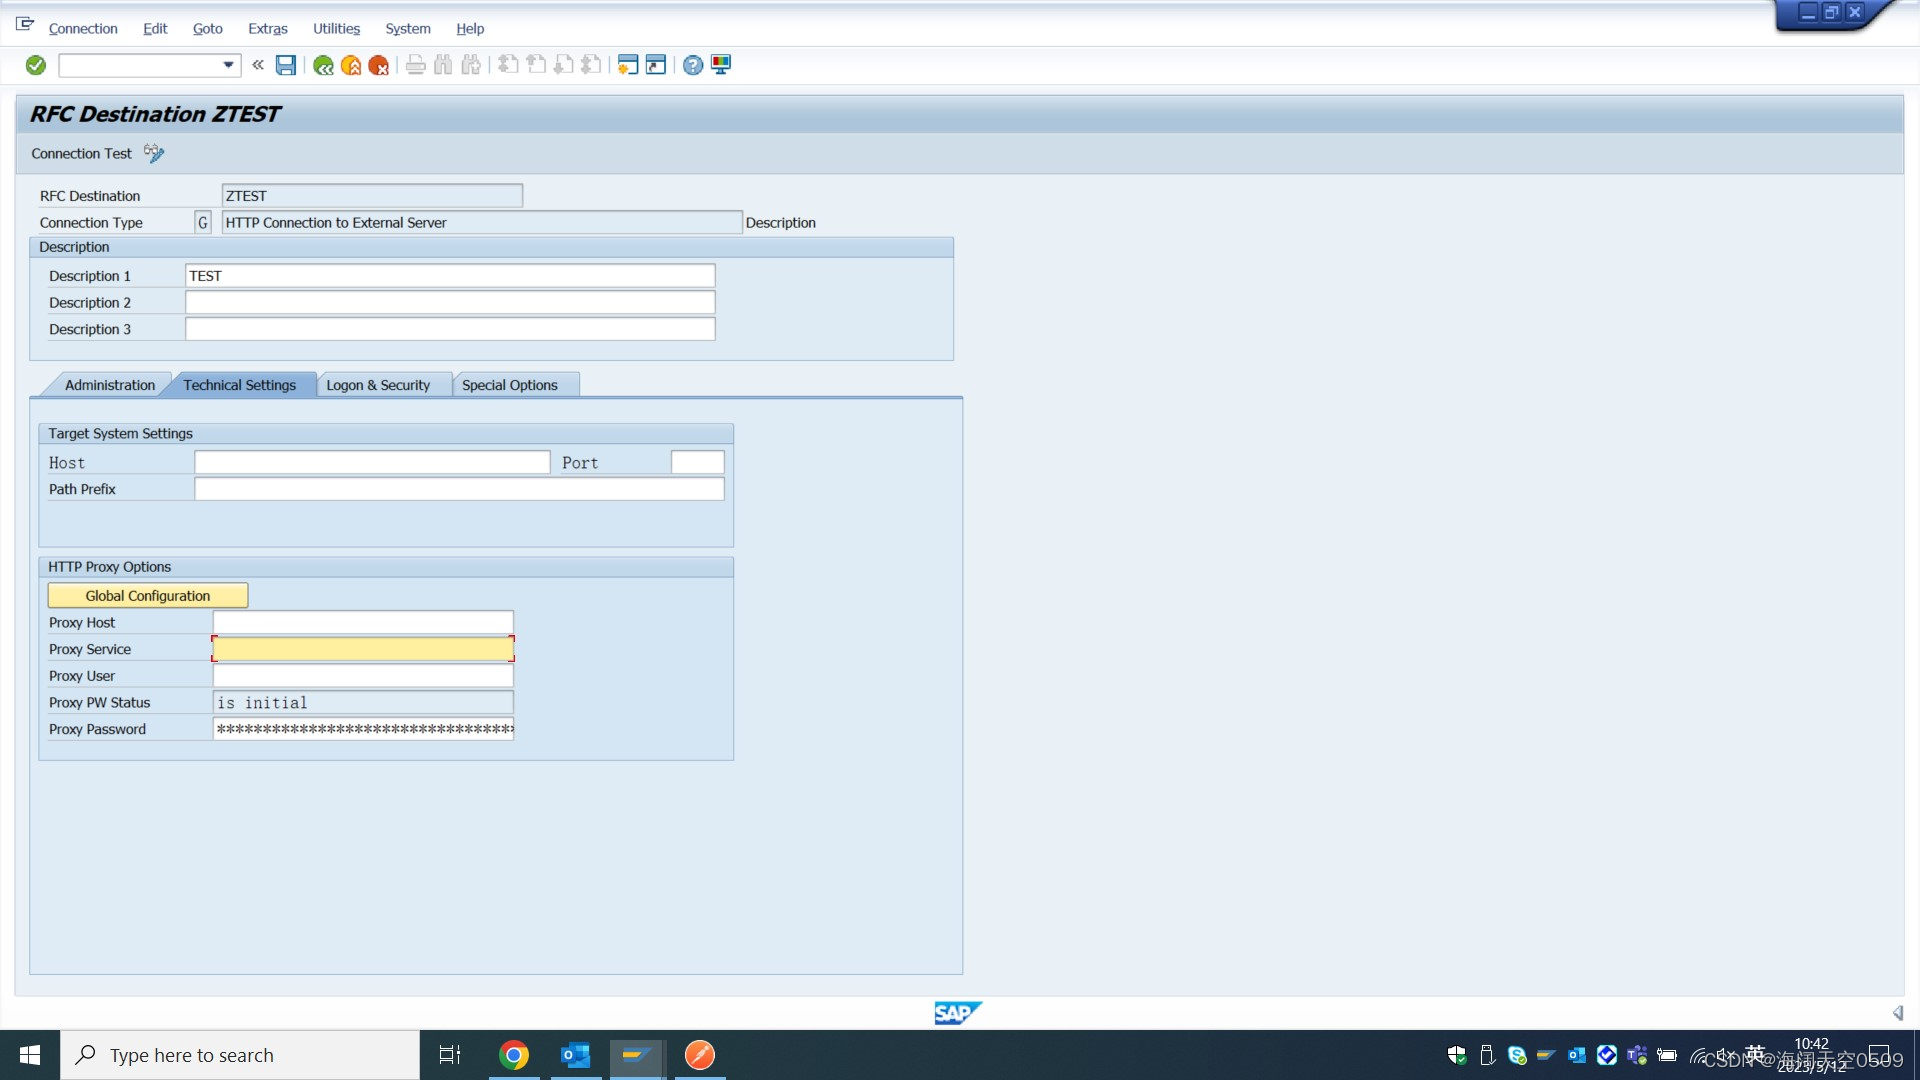Click the yellow Exit icon
Image resolution: width=1920 pixels, height=1080 pixels.
[x=350, y=65]
